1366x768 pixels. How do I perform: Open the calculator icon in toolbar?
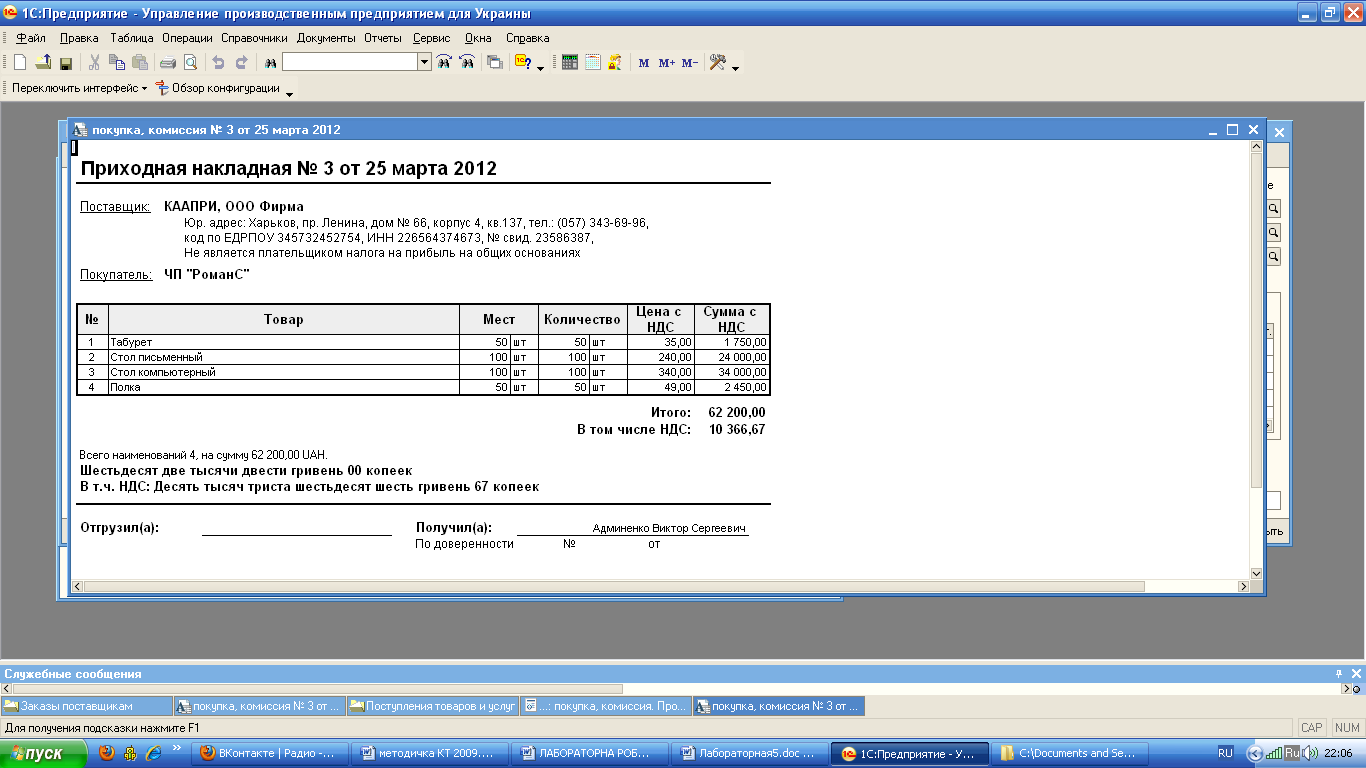[570, 62]
